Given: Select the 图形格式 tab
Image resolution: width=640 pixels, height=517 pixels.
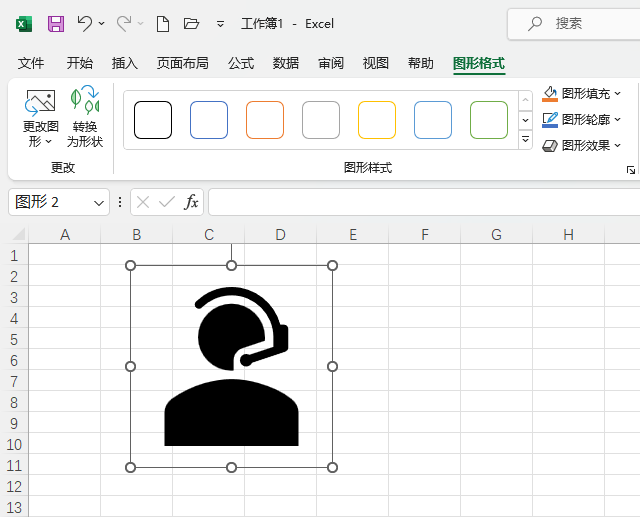Looking at the screenshot, I should (479, 63).
